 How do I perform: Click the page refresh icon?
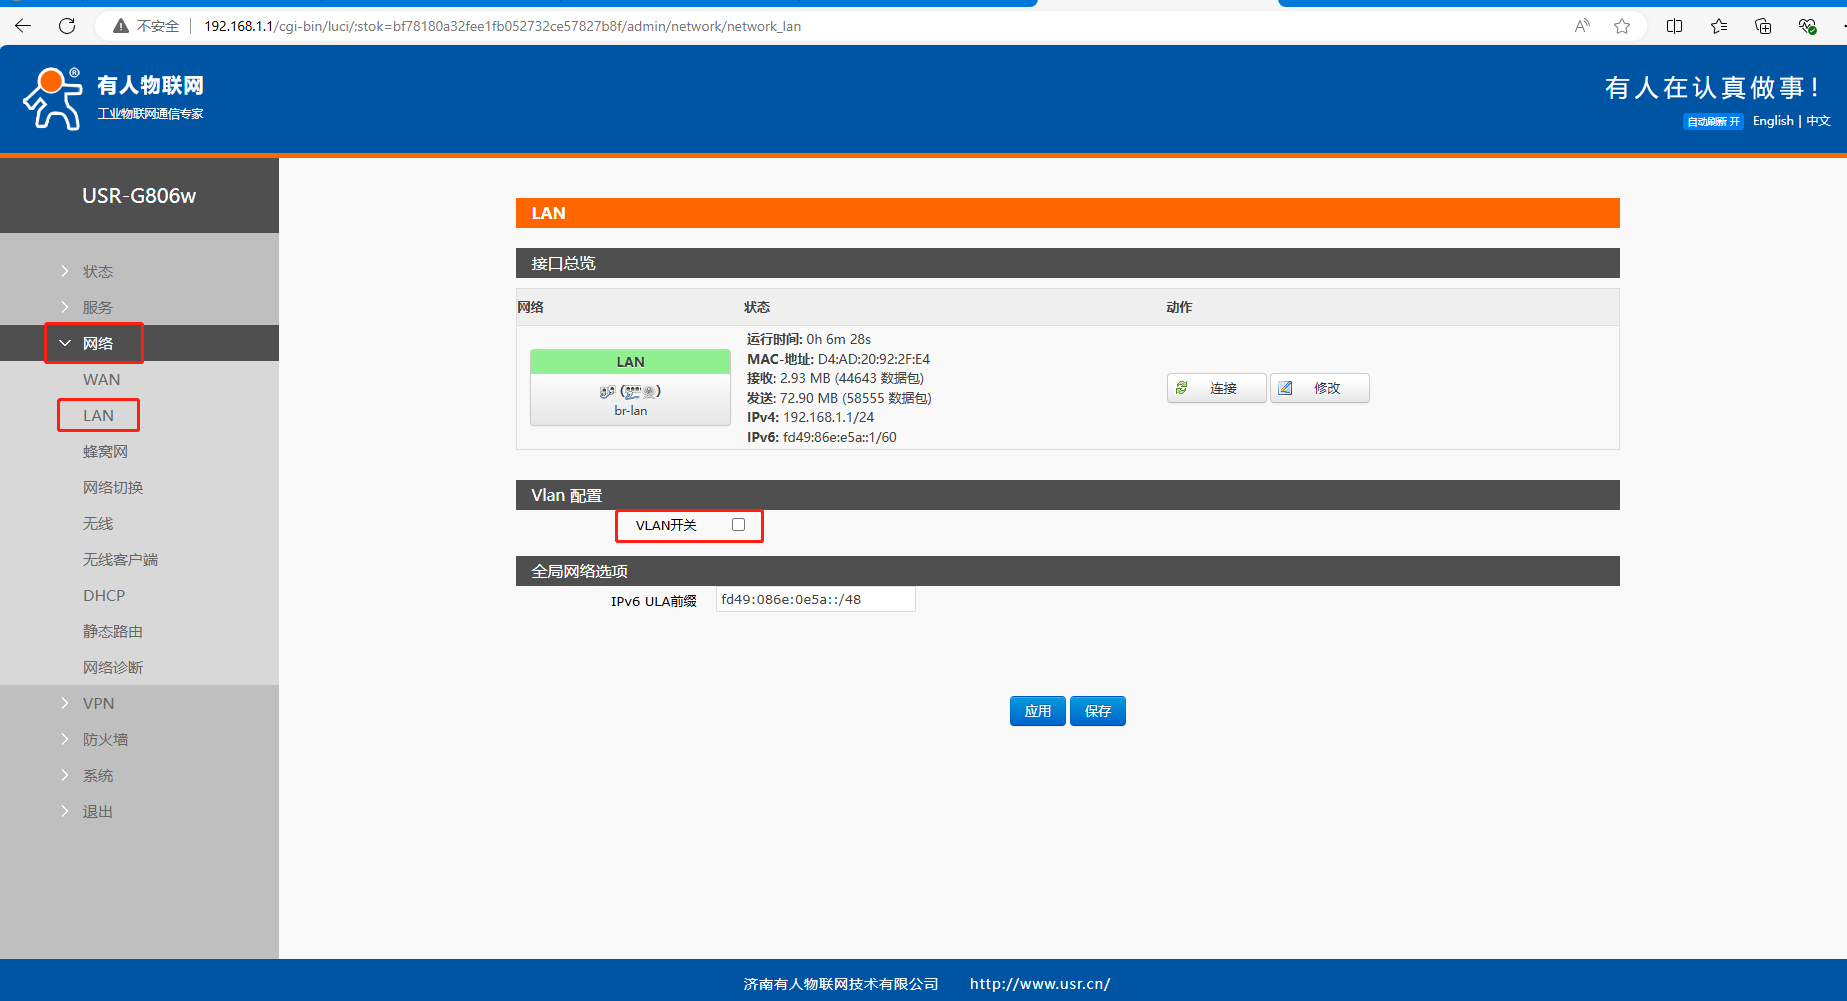coord(67,26)
